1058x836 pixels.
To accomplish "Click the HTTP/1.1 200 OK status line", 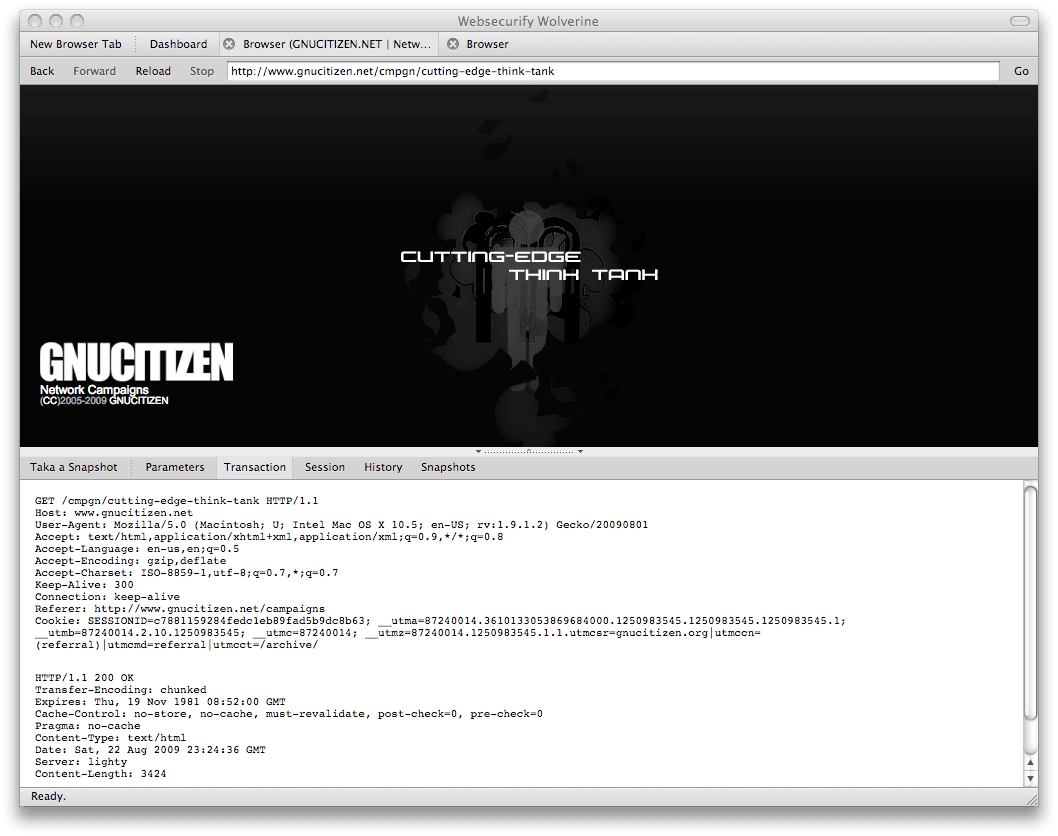I will pos(84,677).
